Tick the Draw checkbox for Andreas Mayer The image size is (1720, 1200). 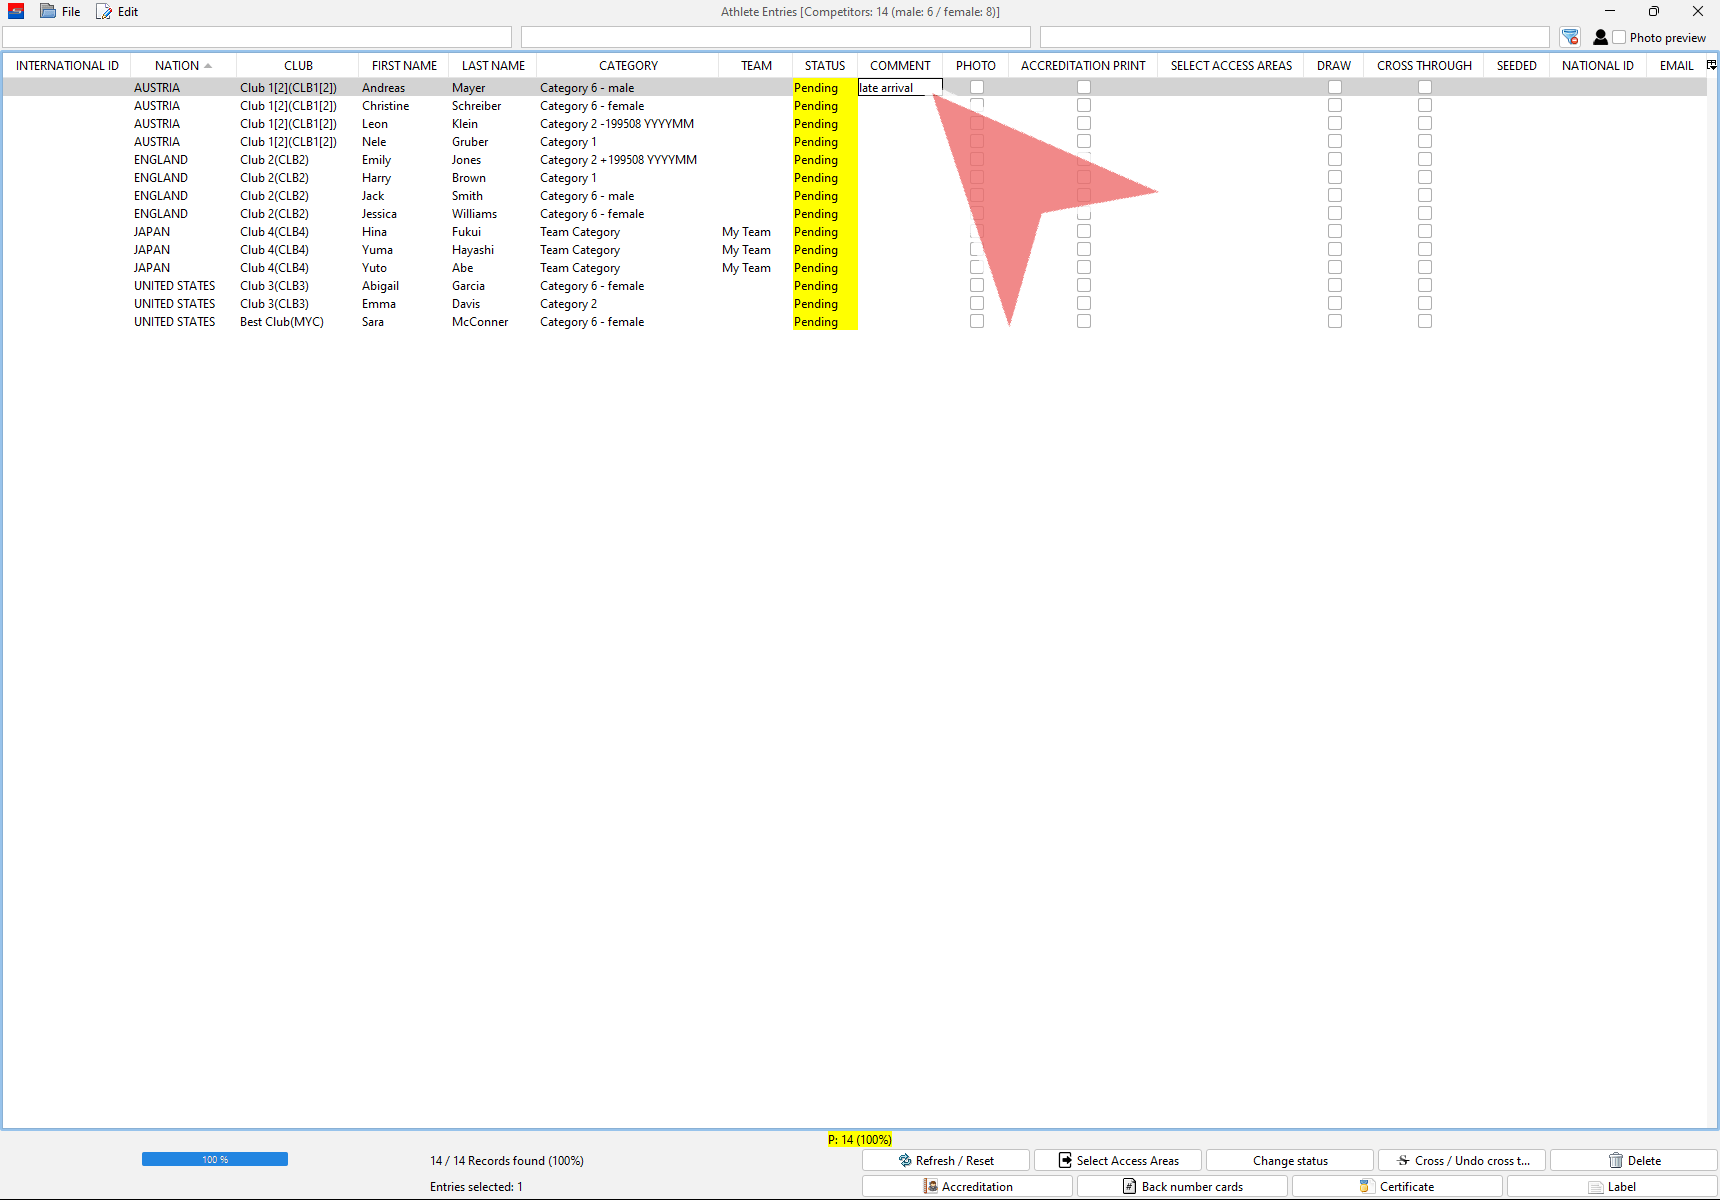pyautogui.click(x=1334, y=88)
